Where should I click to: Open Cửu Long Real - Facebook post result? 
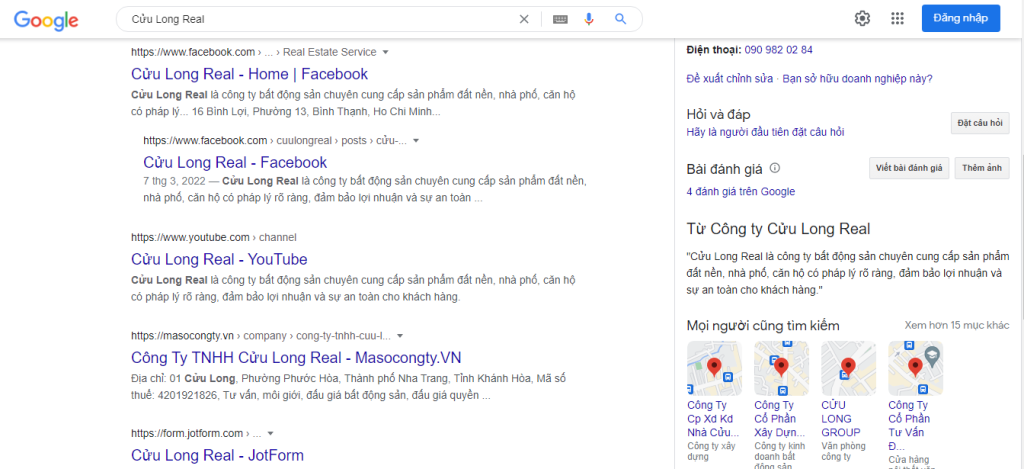[x=235, y=162]
